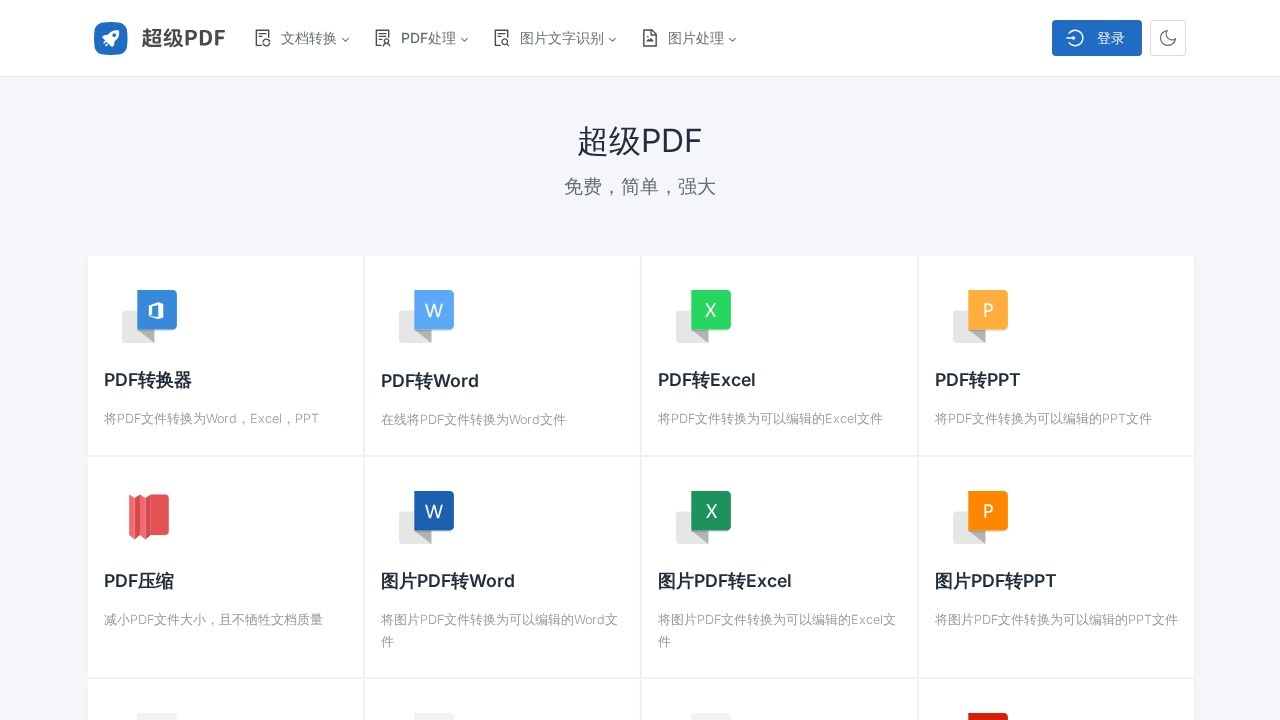Select the 文档转换 menu icon
Screen dimensions: 1280x720
(x=262, y=38)
